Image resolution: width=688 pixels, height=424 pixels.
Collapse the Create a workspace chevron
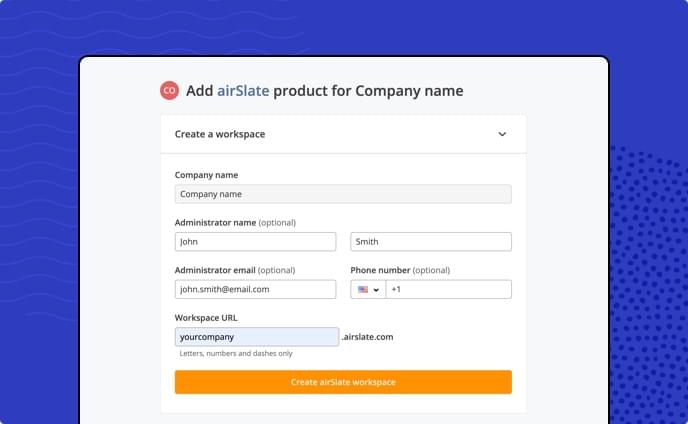pos(502,134)
